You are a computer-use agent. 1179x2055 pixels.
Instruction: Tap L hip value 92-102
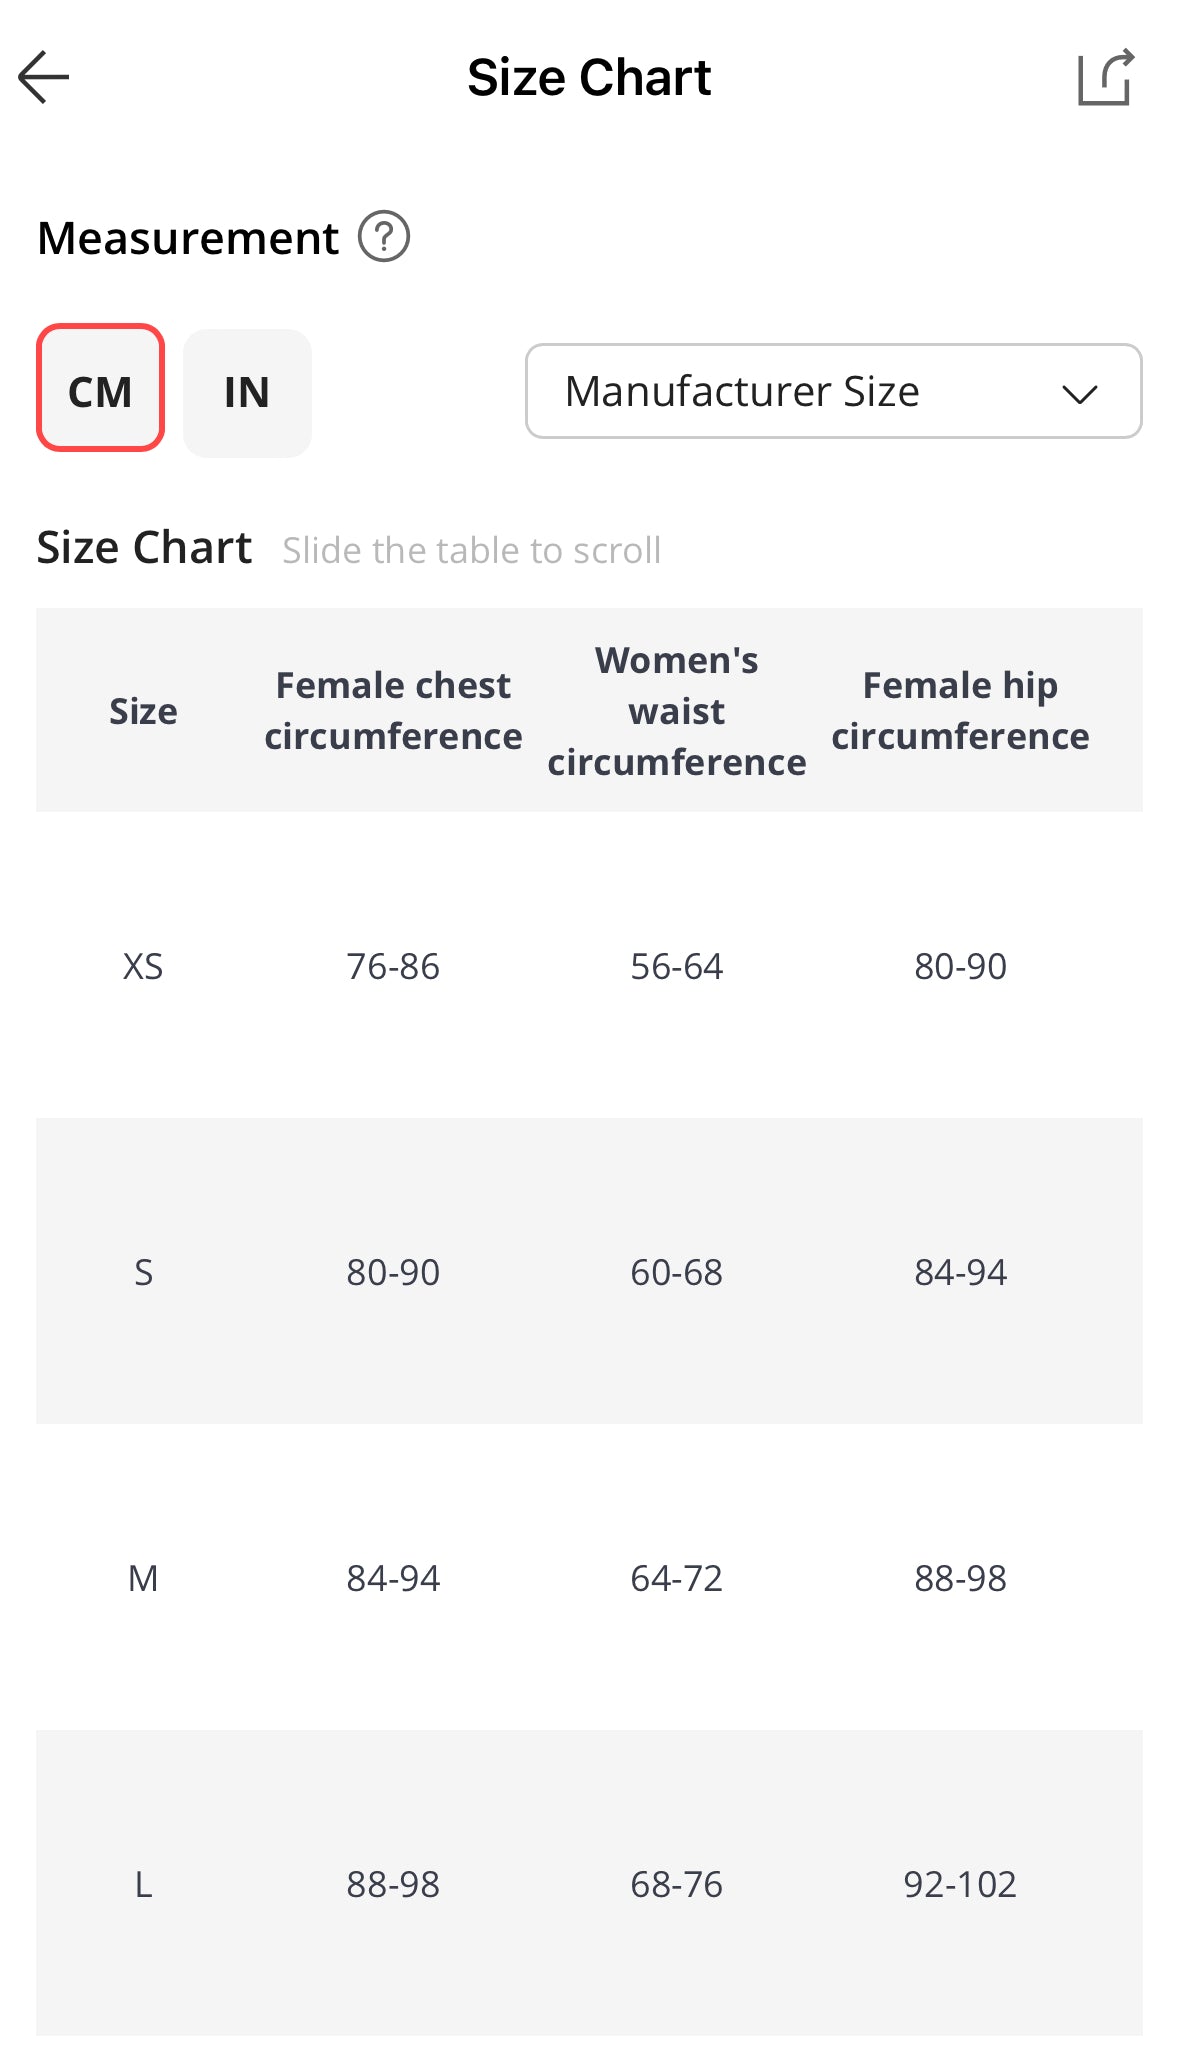[x=960, y=1884]
